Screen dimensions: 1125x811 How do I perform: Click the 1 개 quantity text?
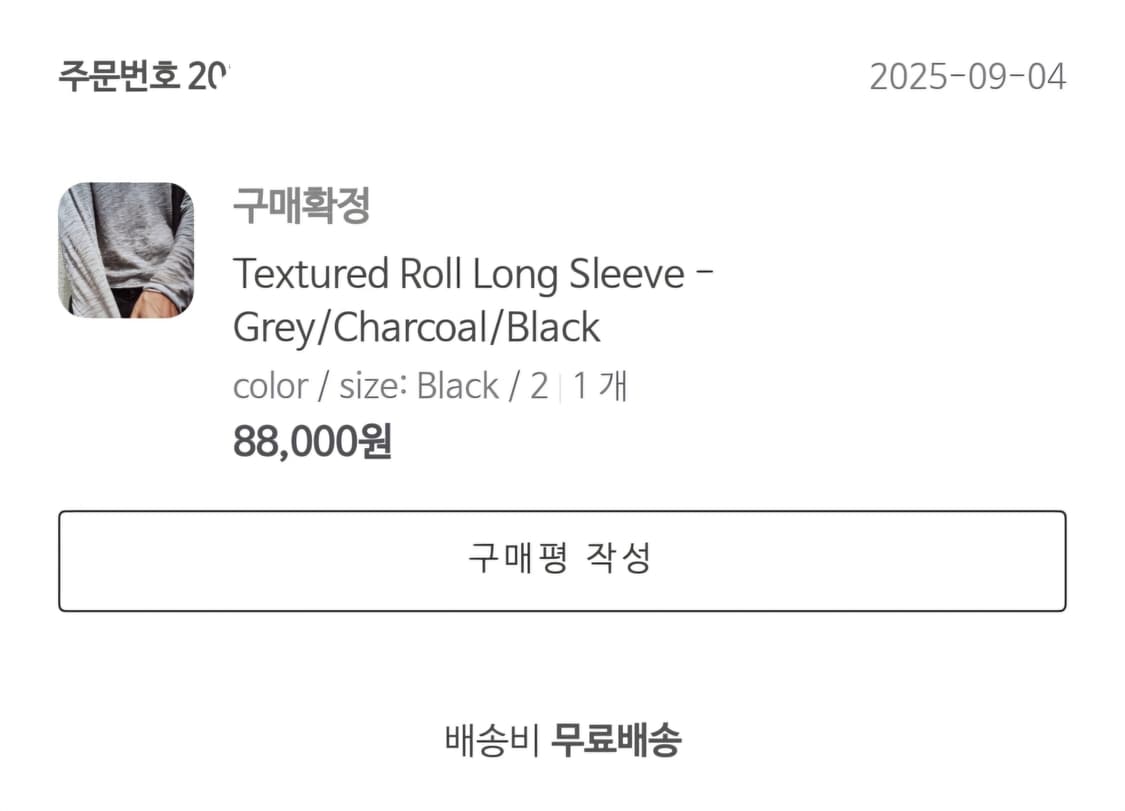tap(600, 386)
